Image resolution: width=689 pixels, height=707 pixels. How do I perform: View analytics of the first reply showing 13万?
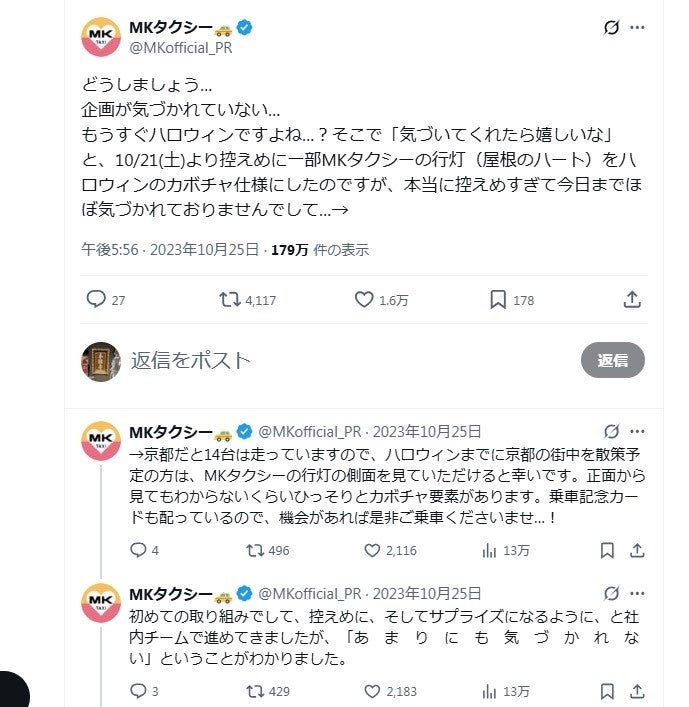coord(490,550)
